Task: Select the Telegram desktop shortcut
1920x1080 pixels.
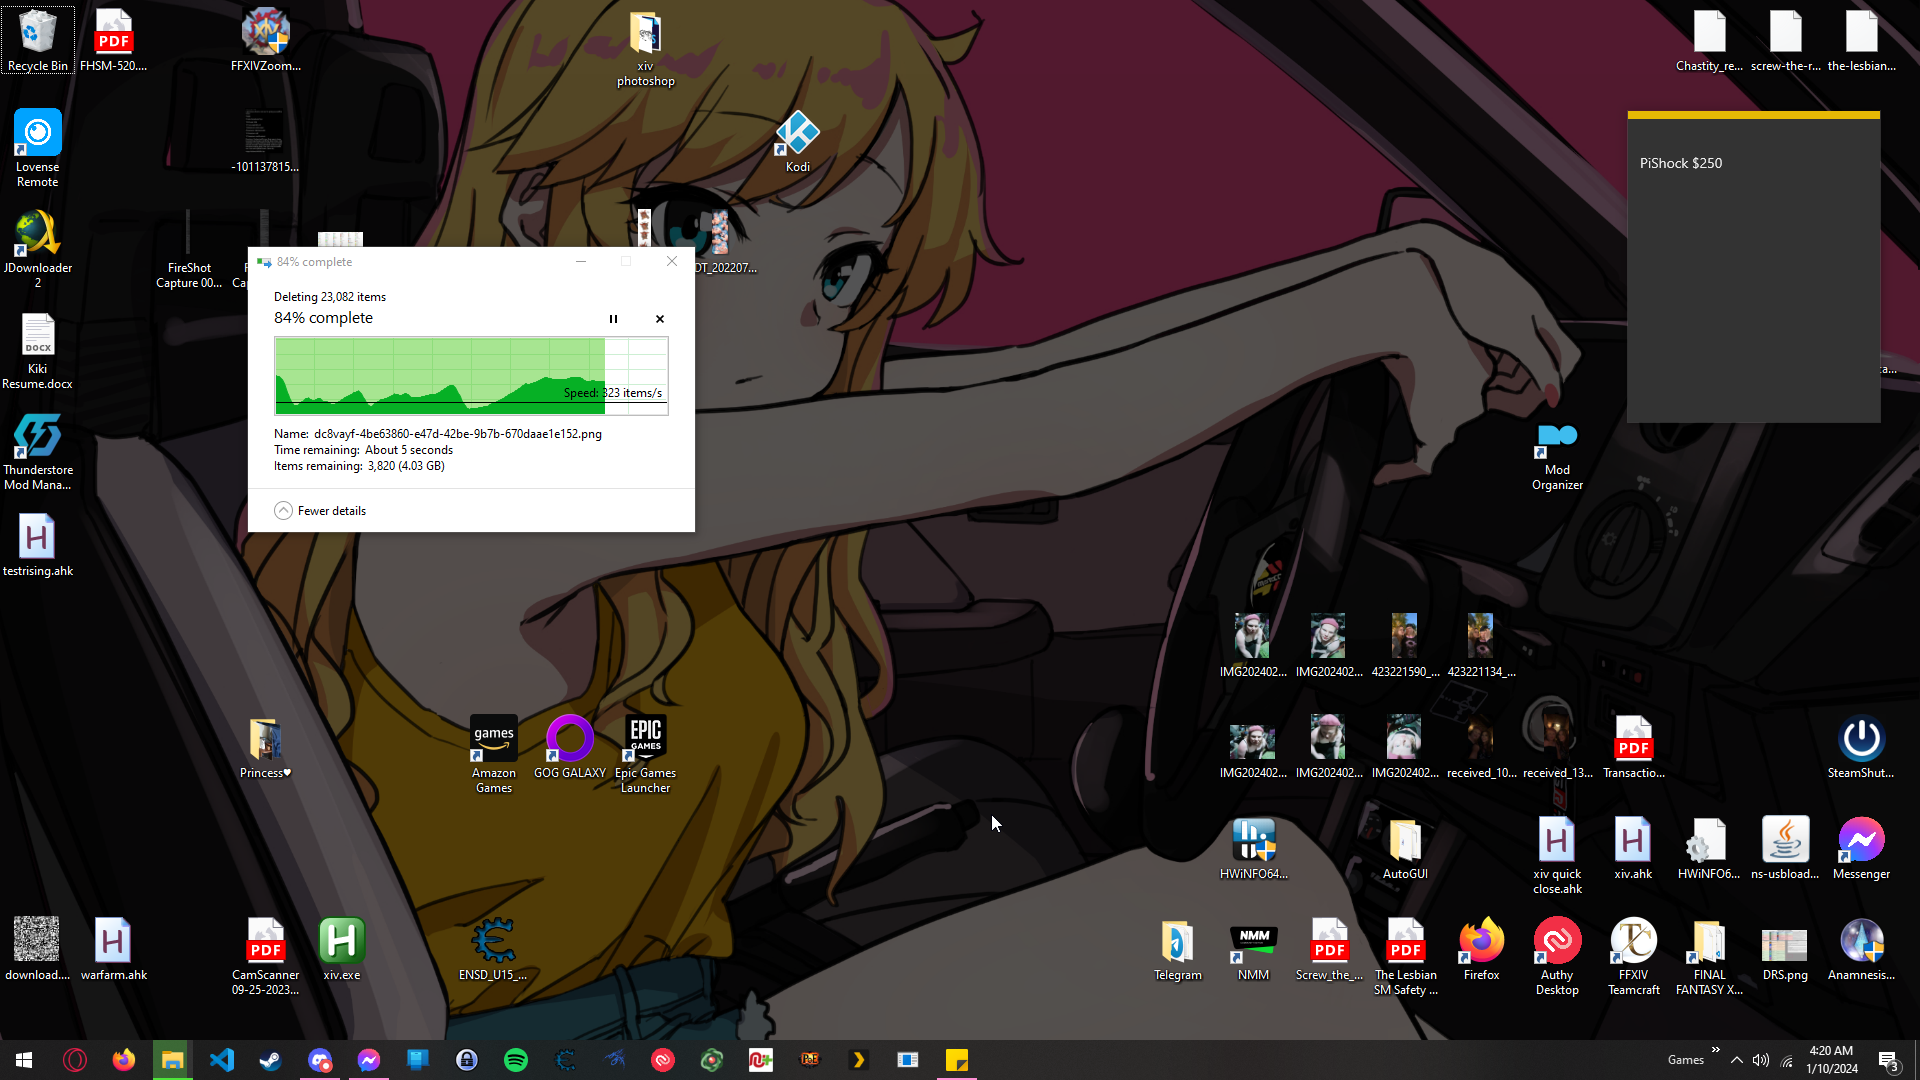Action: pos(1178,950)
